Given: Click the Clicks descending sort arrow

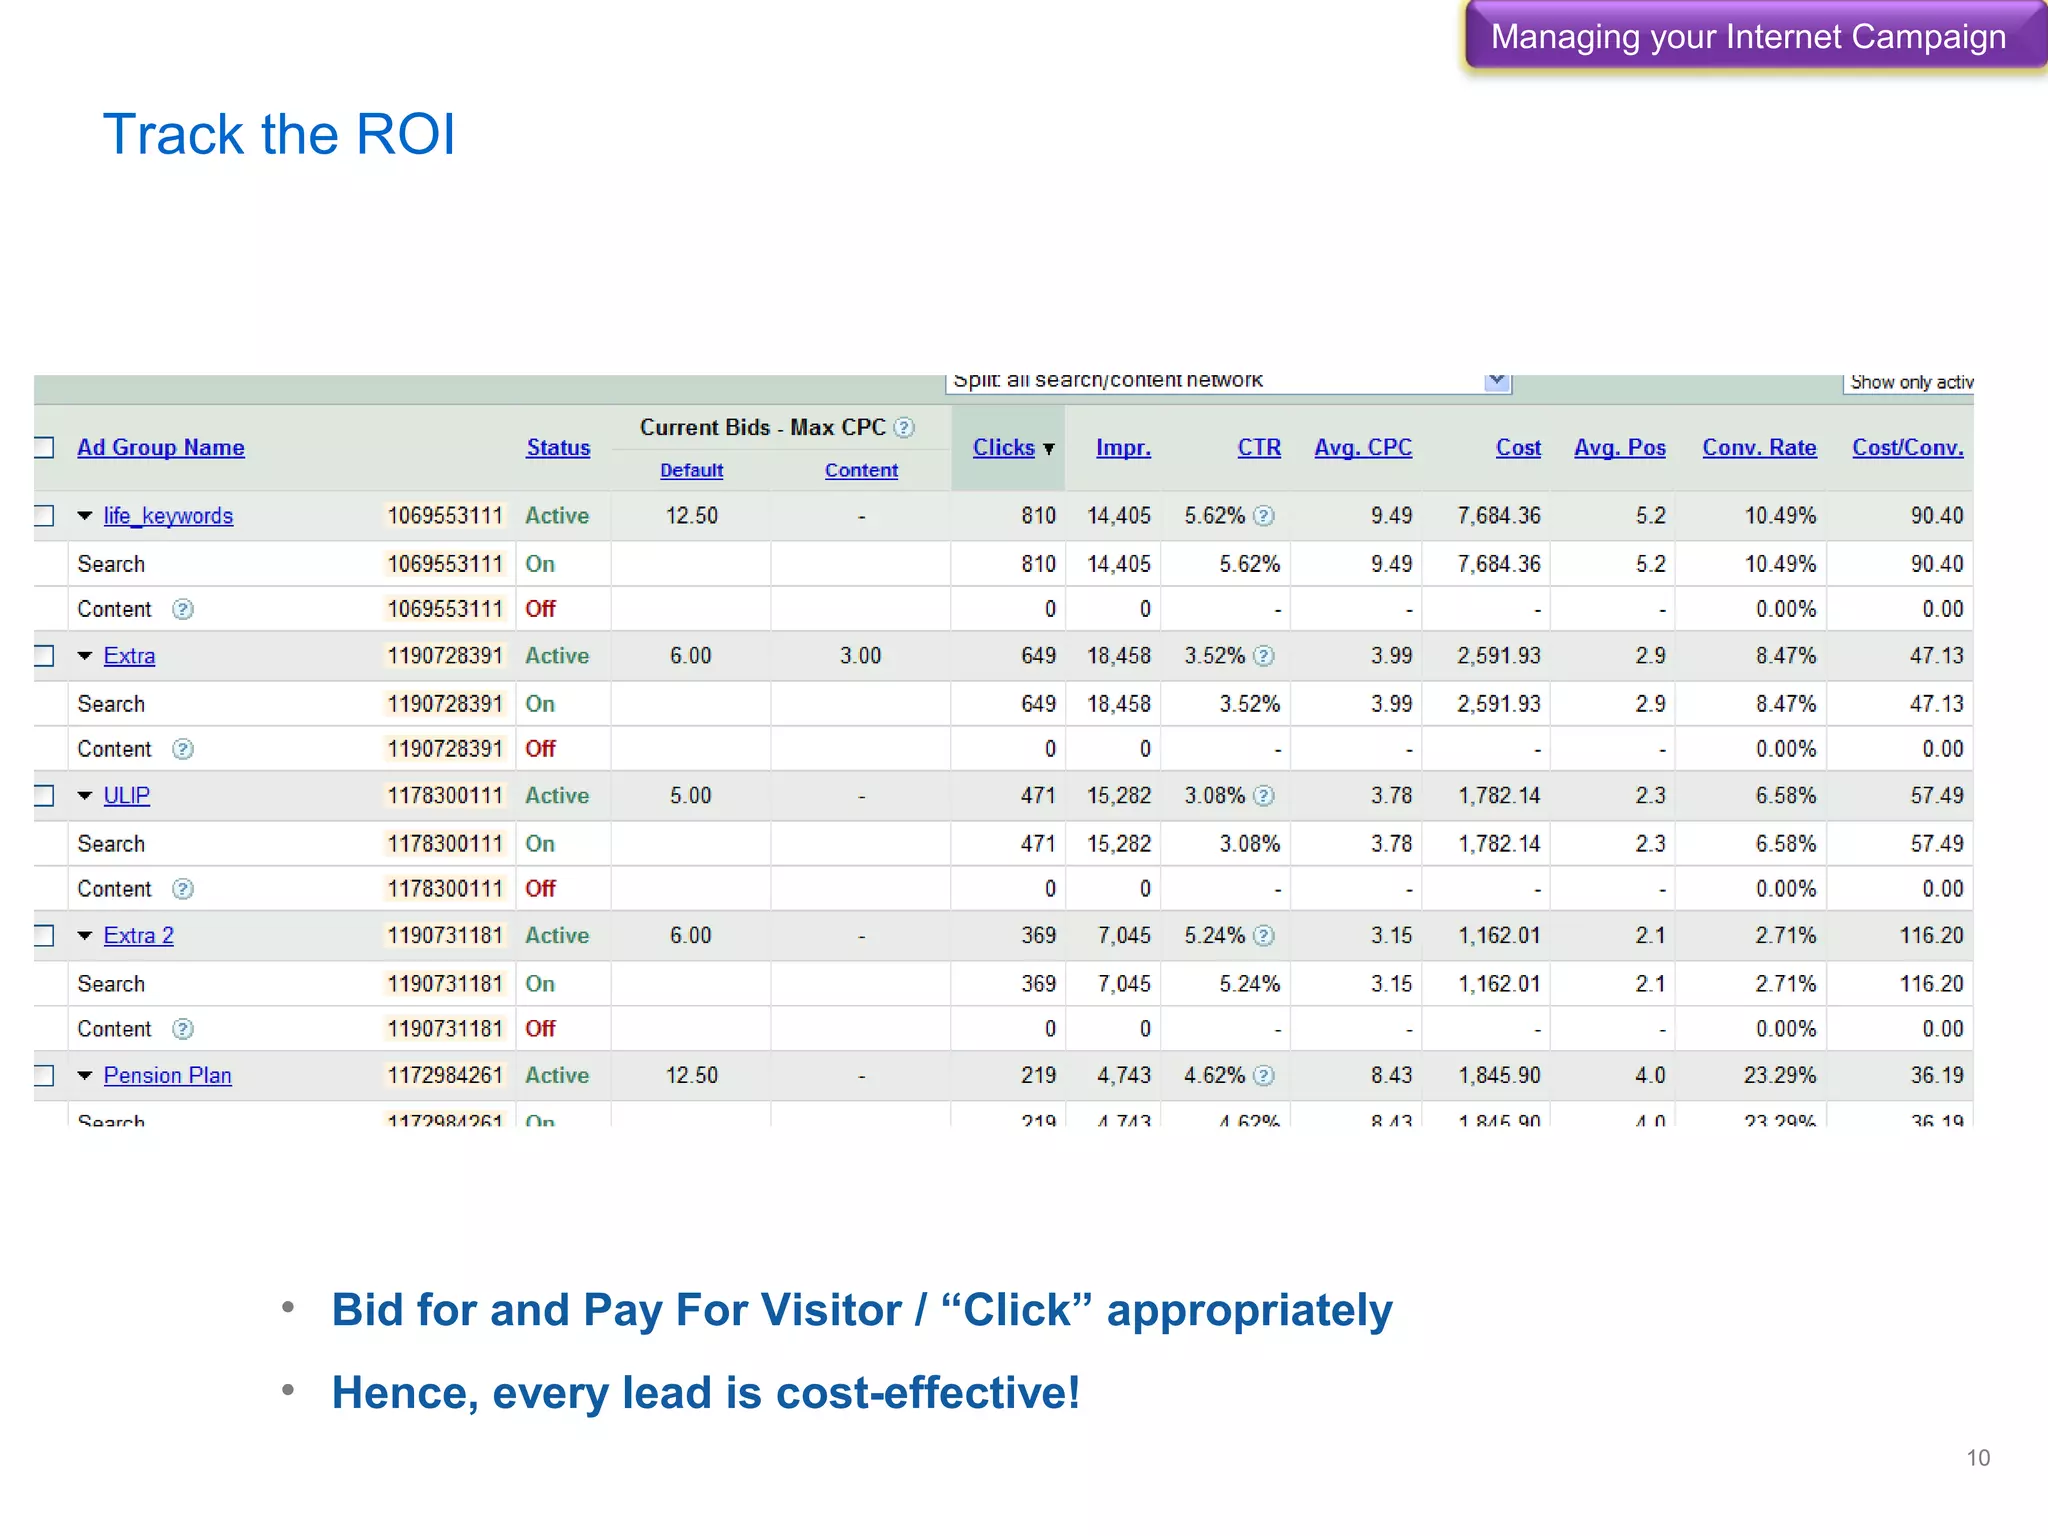Looking at the screenshot, I should tap(1049, 449).
